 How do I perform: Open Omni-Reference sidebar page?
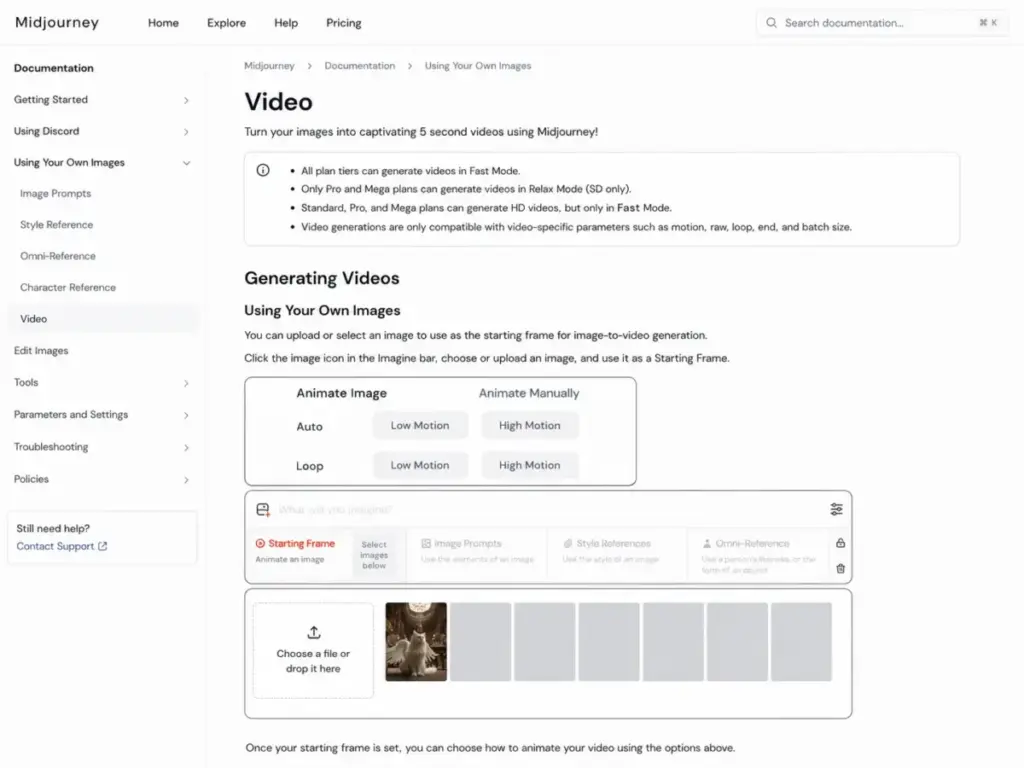coord(57,256)
